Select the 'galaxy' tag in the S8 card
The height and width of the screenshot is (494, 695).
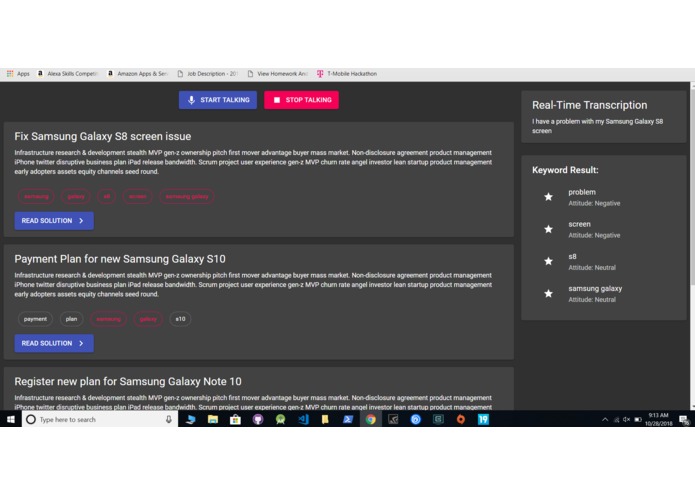(76, 196)
